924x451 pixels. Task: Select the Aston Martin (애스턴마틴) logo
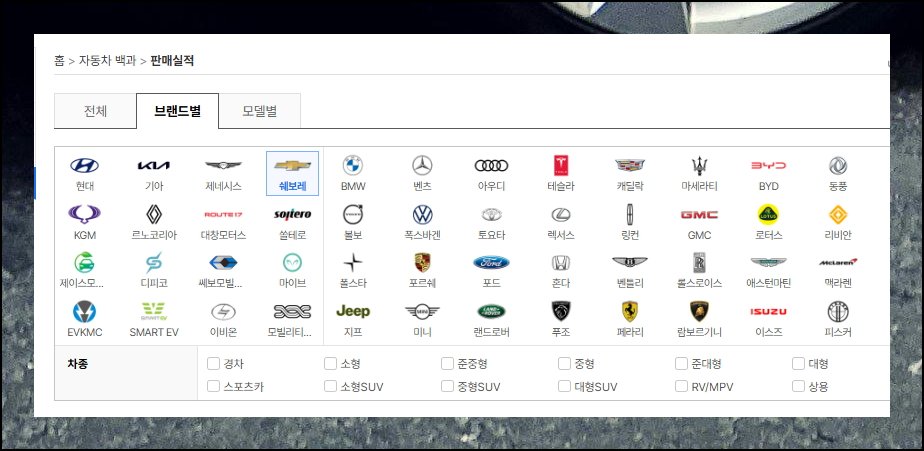pyautogui.click(x=768, y=262)
